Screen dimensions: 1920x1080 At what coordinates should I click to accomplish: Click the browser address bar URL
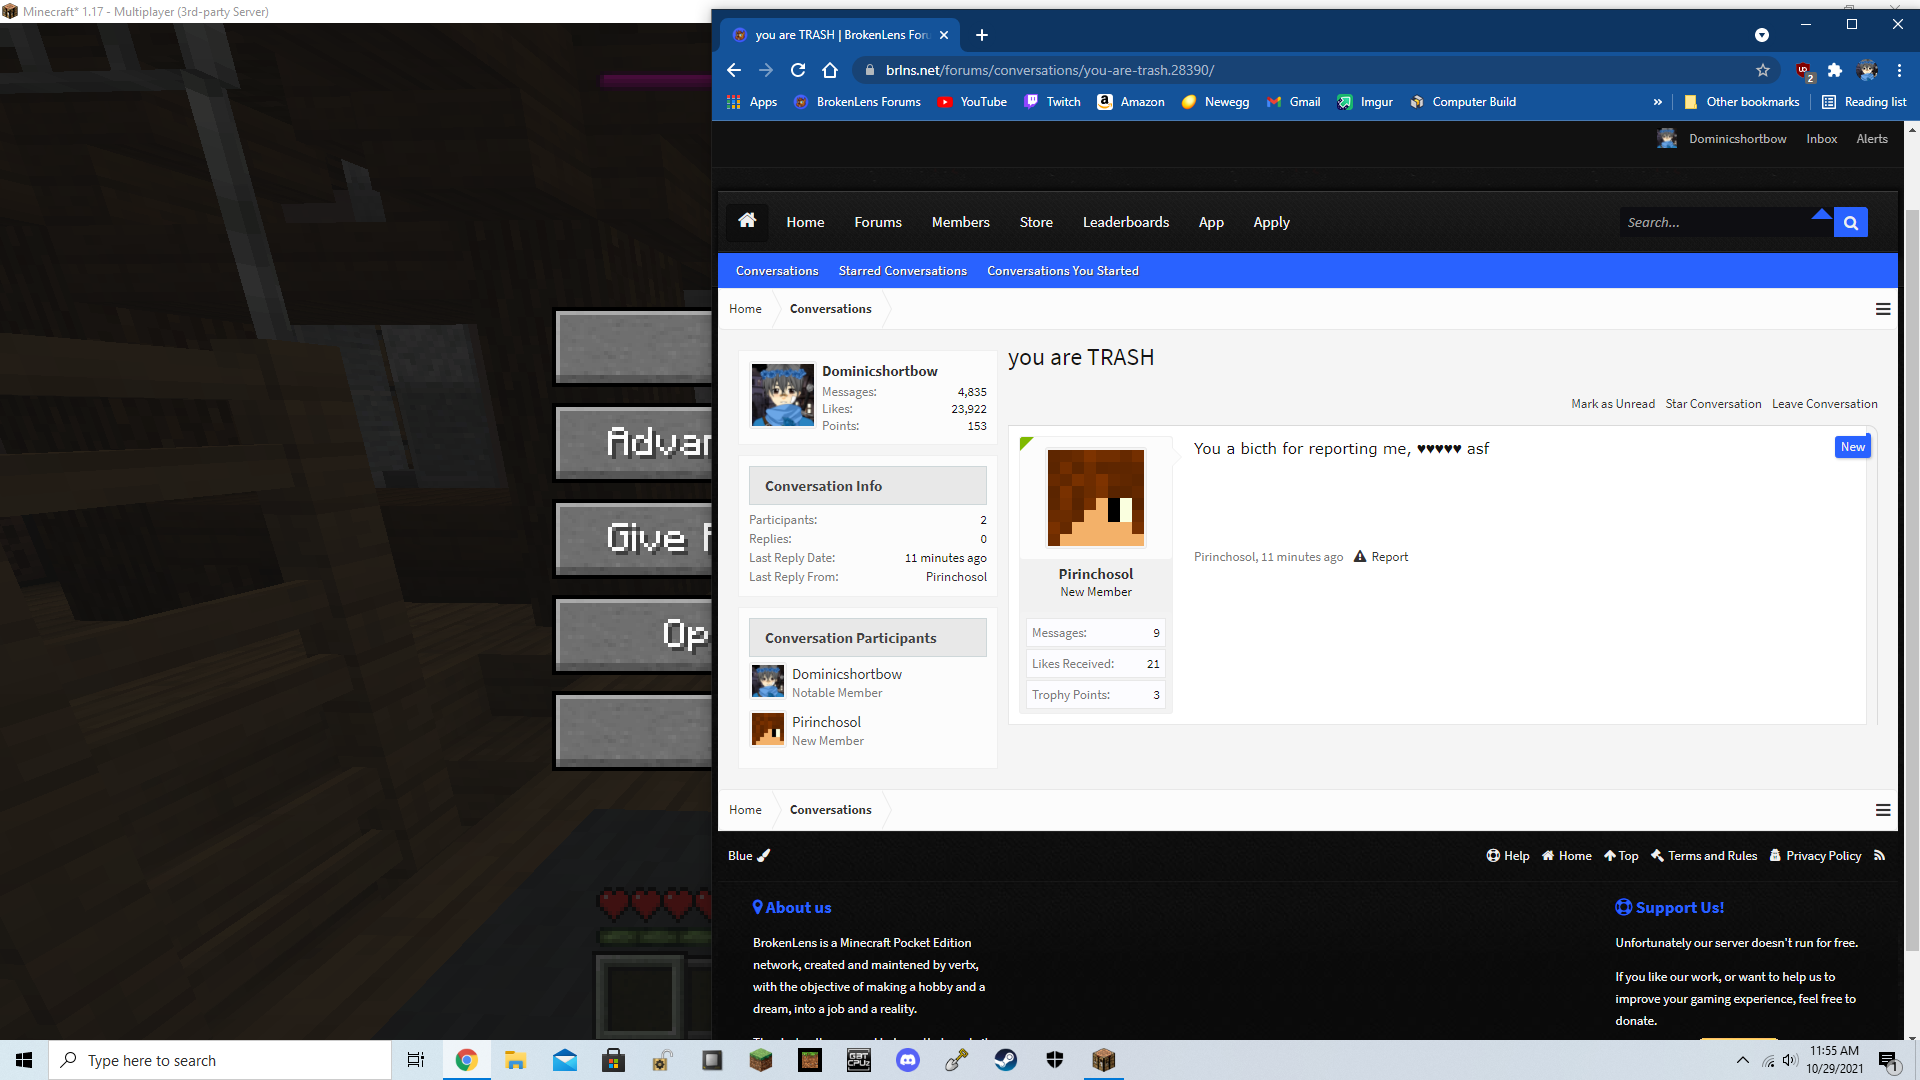pos(1049,70)
